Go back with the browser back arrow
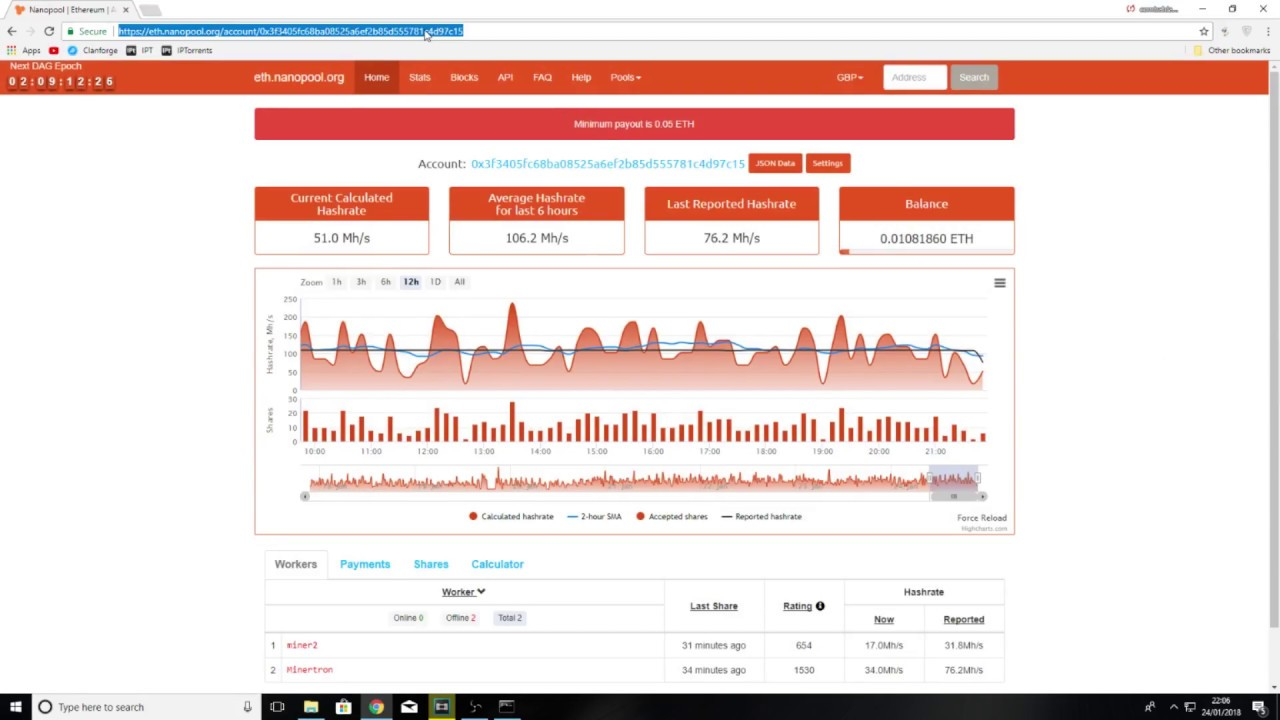Image resolution: width=1280 pixels, height=720 pixels. (x=12, y=31)
